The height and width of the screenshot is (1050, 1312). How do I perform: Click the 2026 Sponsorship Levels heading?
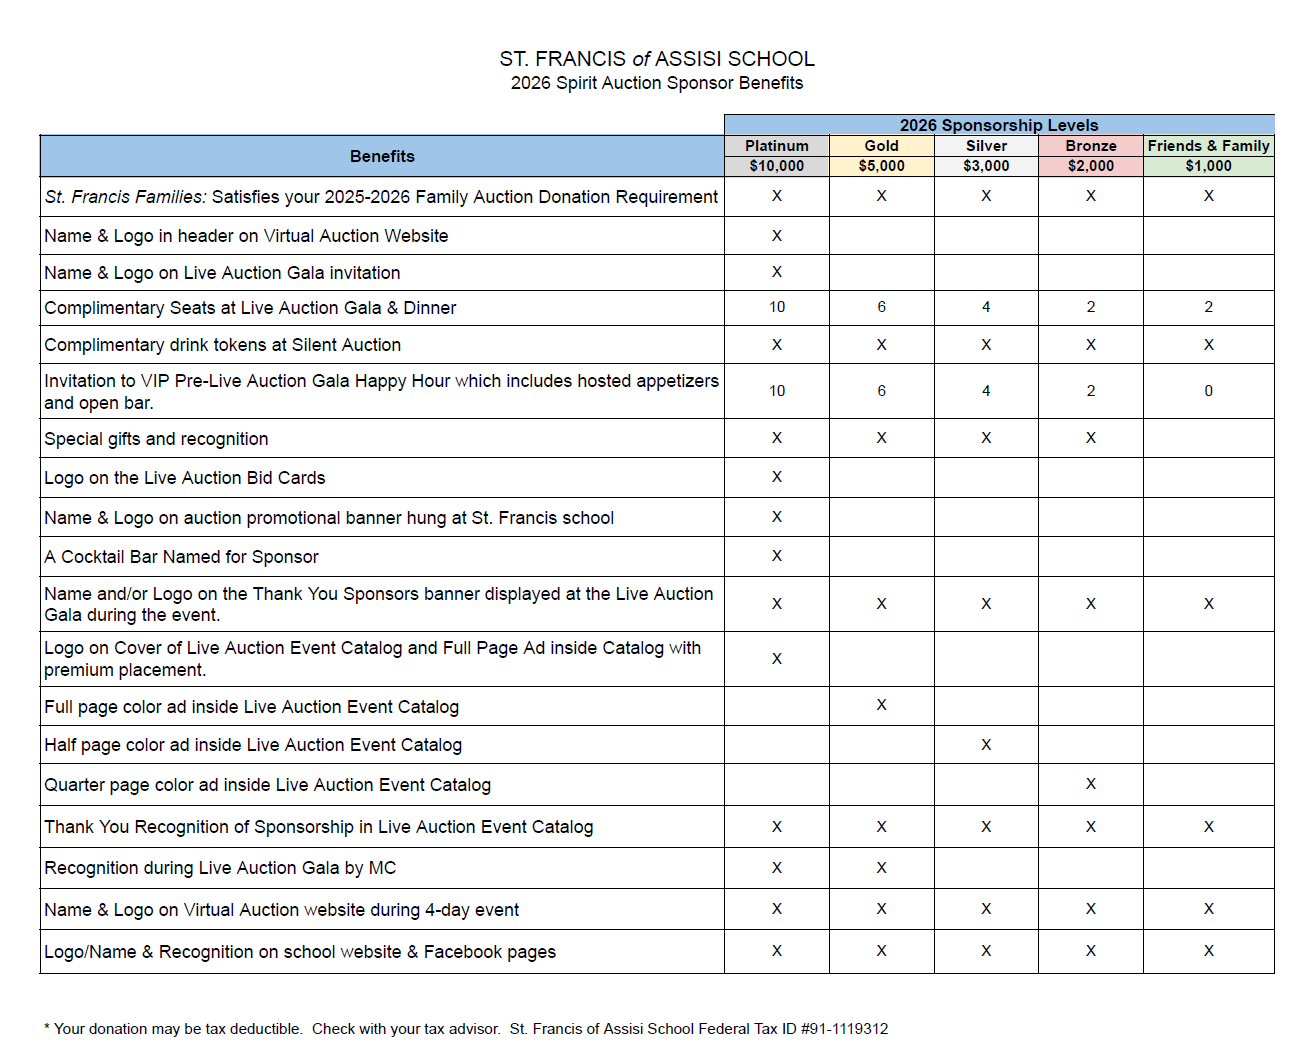pyautogui.click(x=998, y=125)
